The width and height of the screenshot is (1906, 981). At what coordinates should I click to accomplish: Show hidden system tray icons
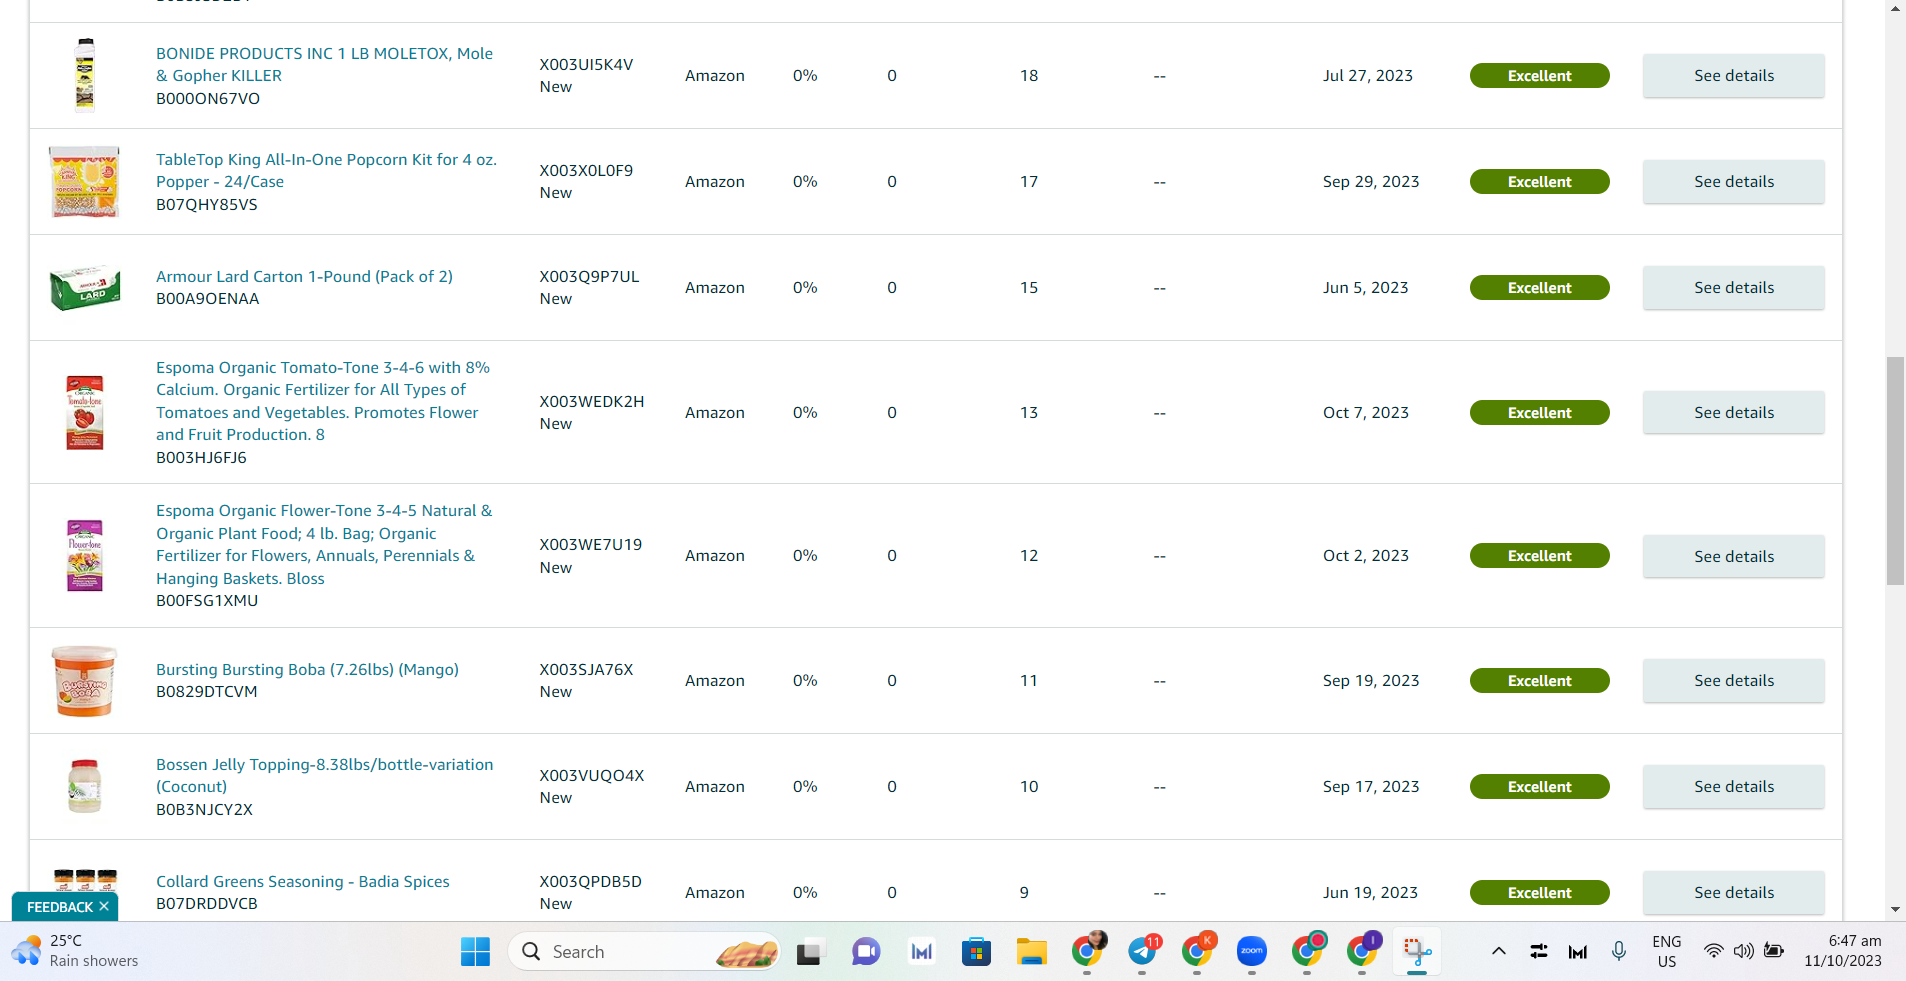[1498, 951]
